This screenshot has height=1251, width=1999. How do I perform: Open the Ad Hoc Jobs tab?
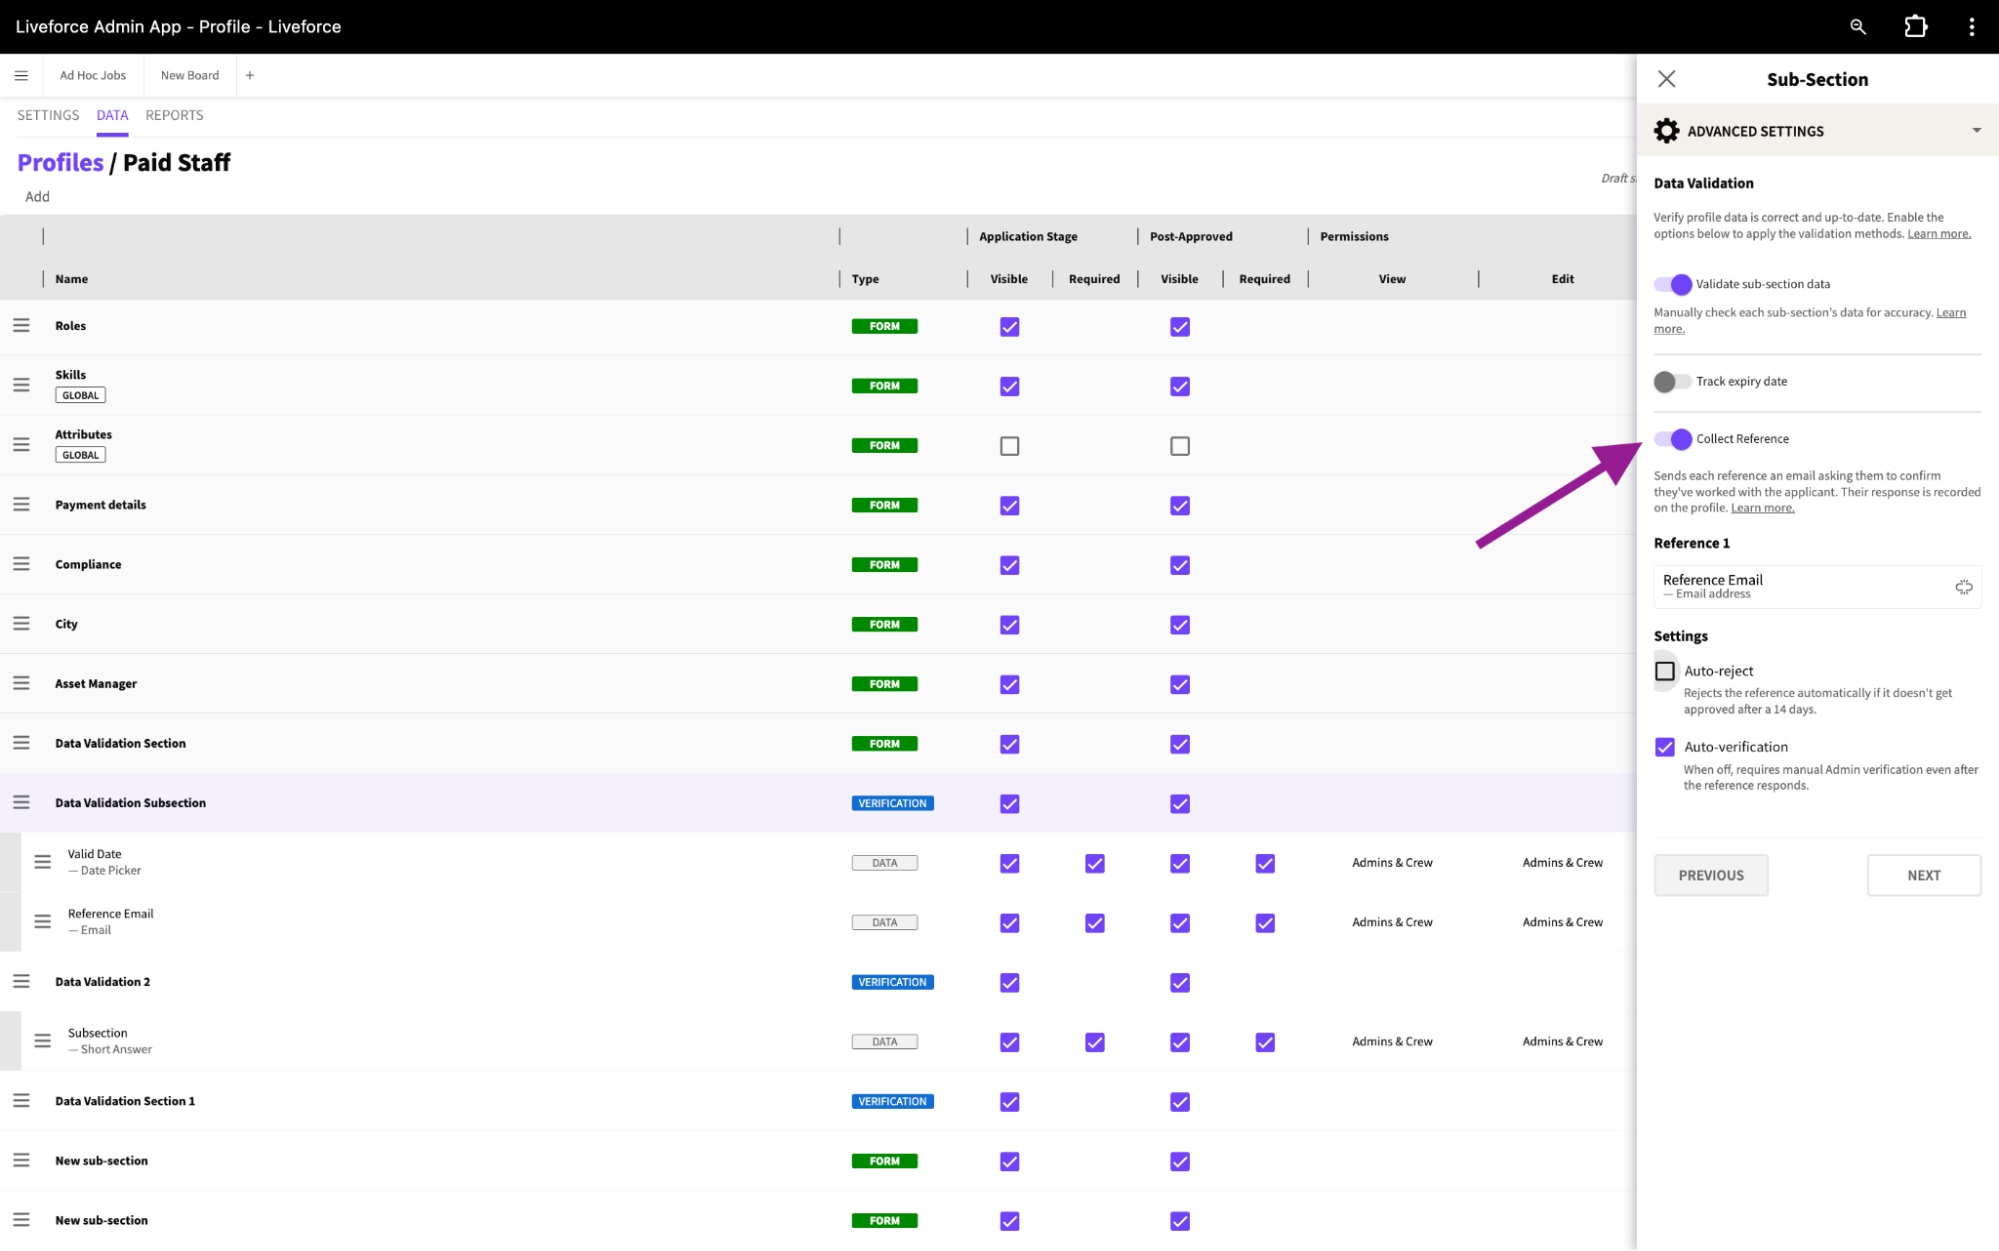click(93, 75)
